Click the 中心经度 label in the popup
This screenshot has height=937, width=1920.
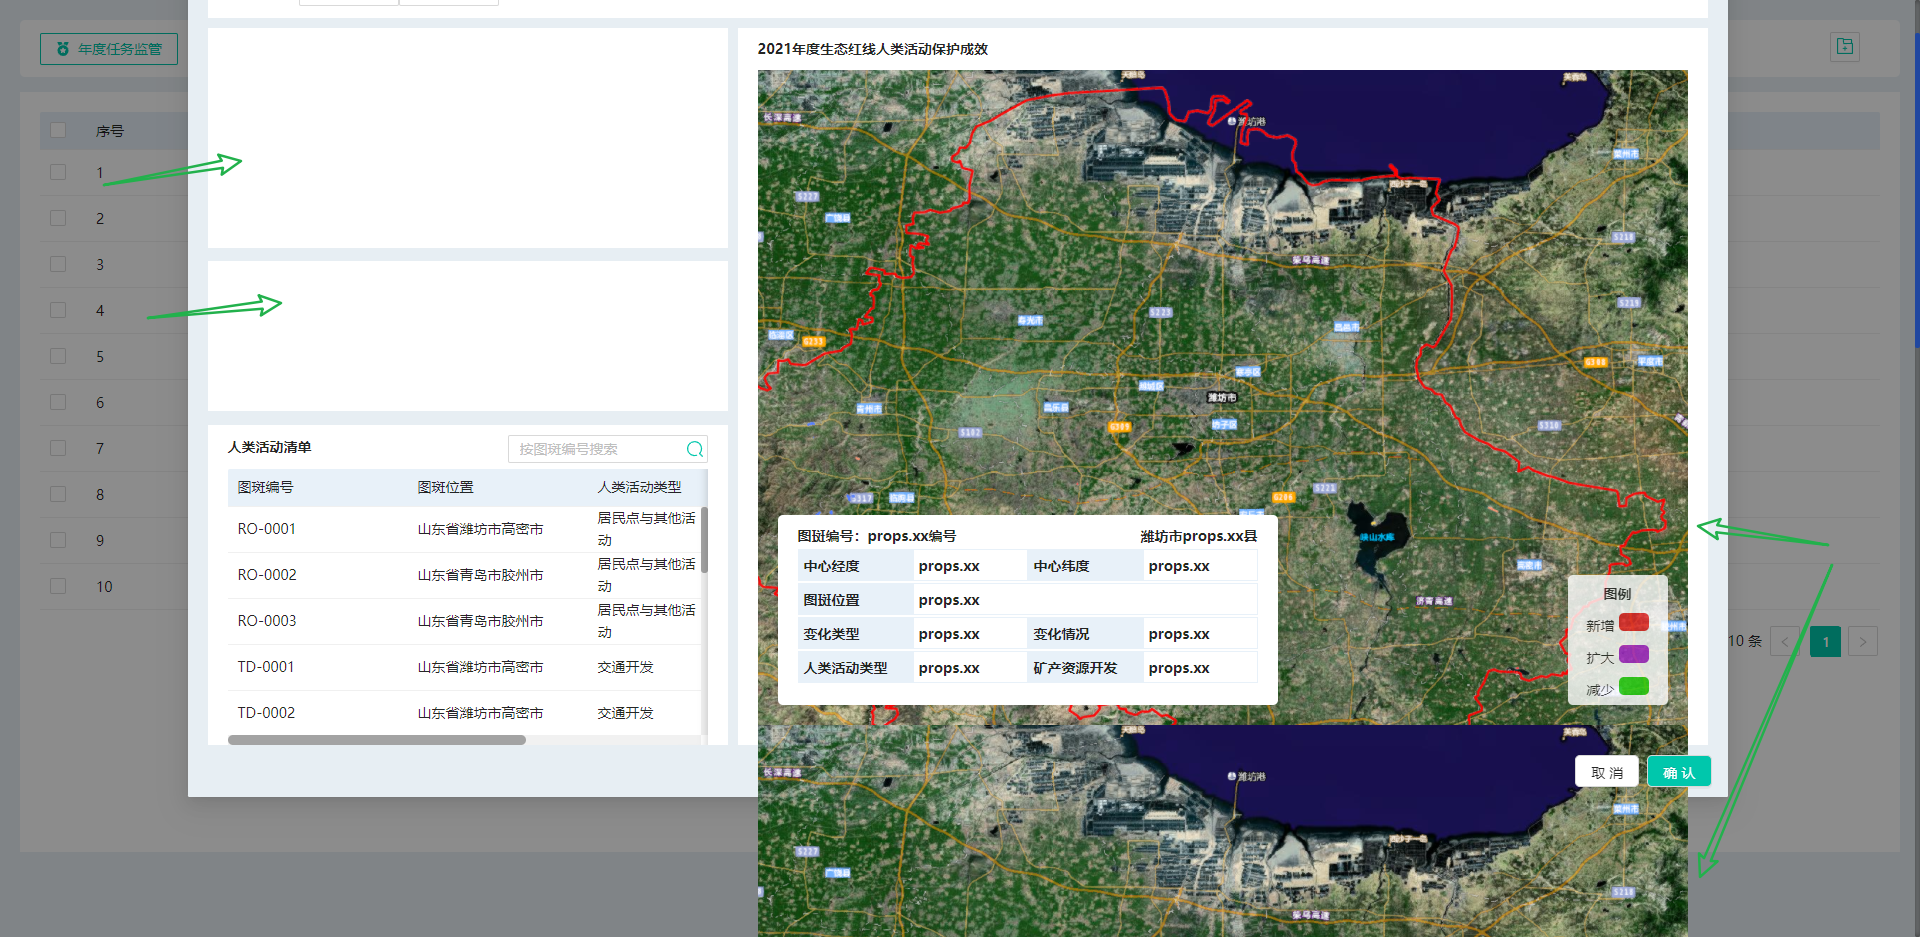(831, 566)
